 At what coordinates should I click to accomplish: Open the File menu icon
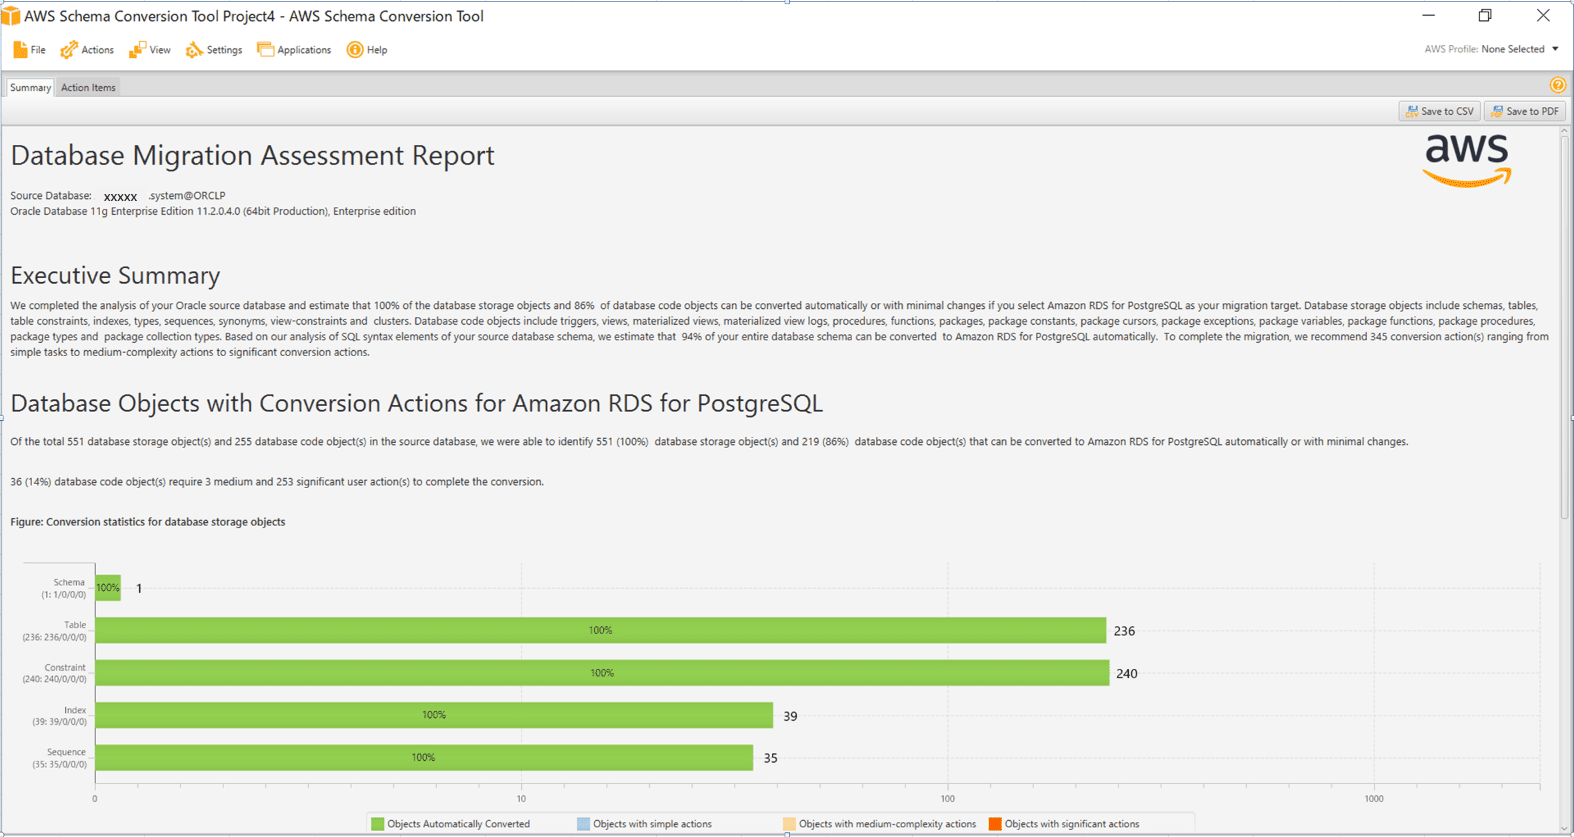point(20,49)
